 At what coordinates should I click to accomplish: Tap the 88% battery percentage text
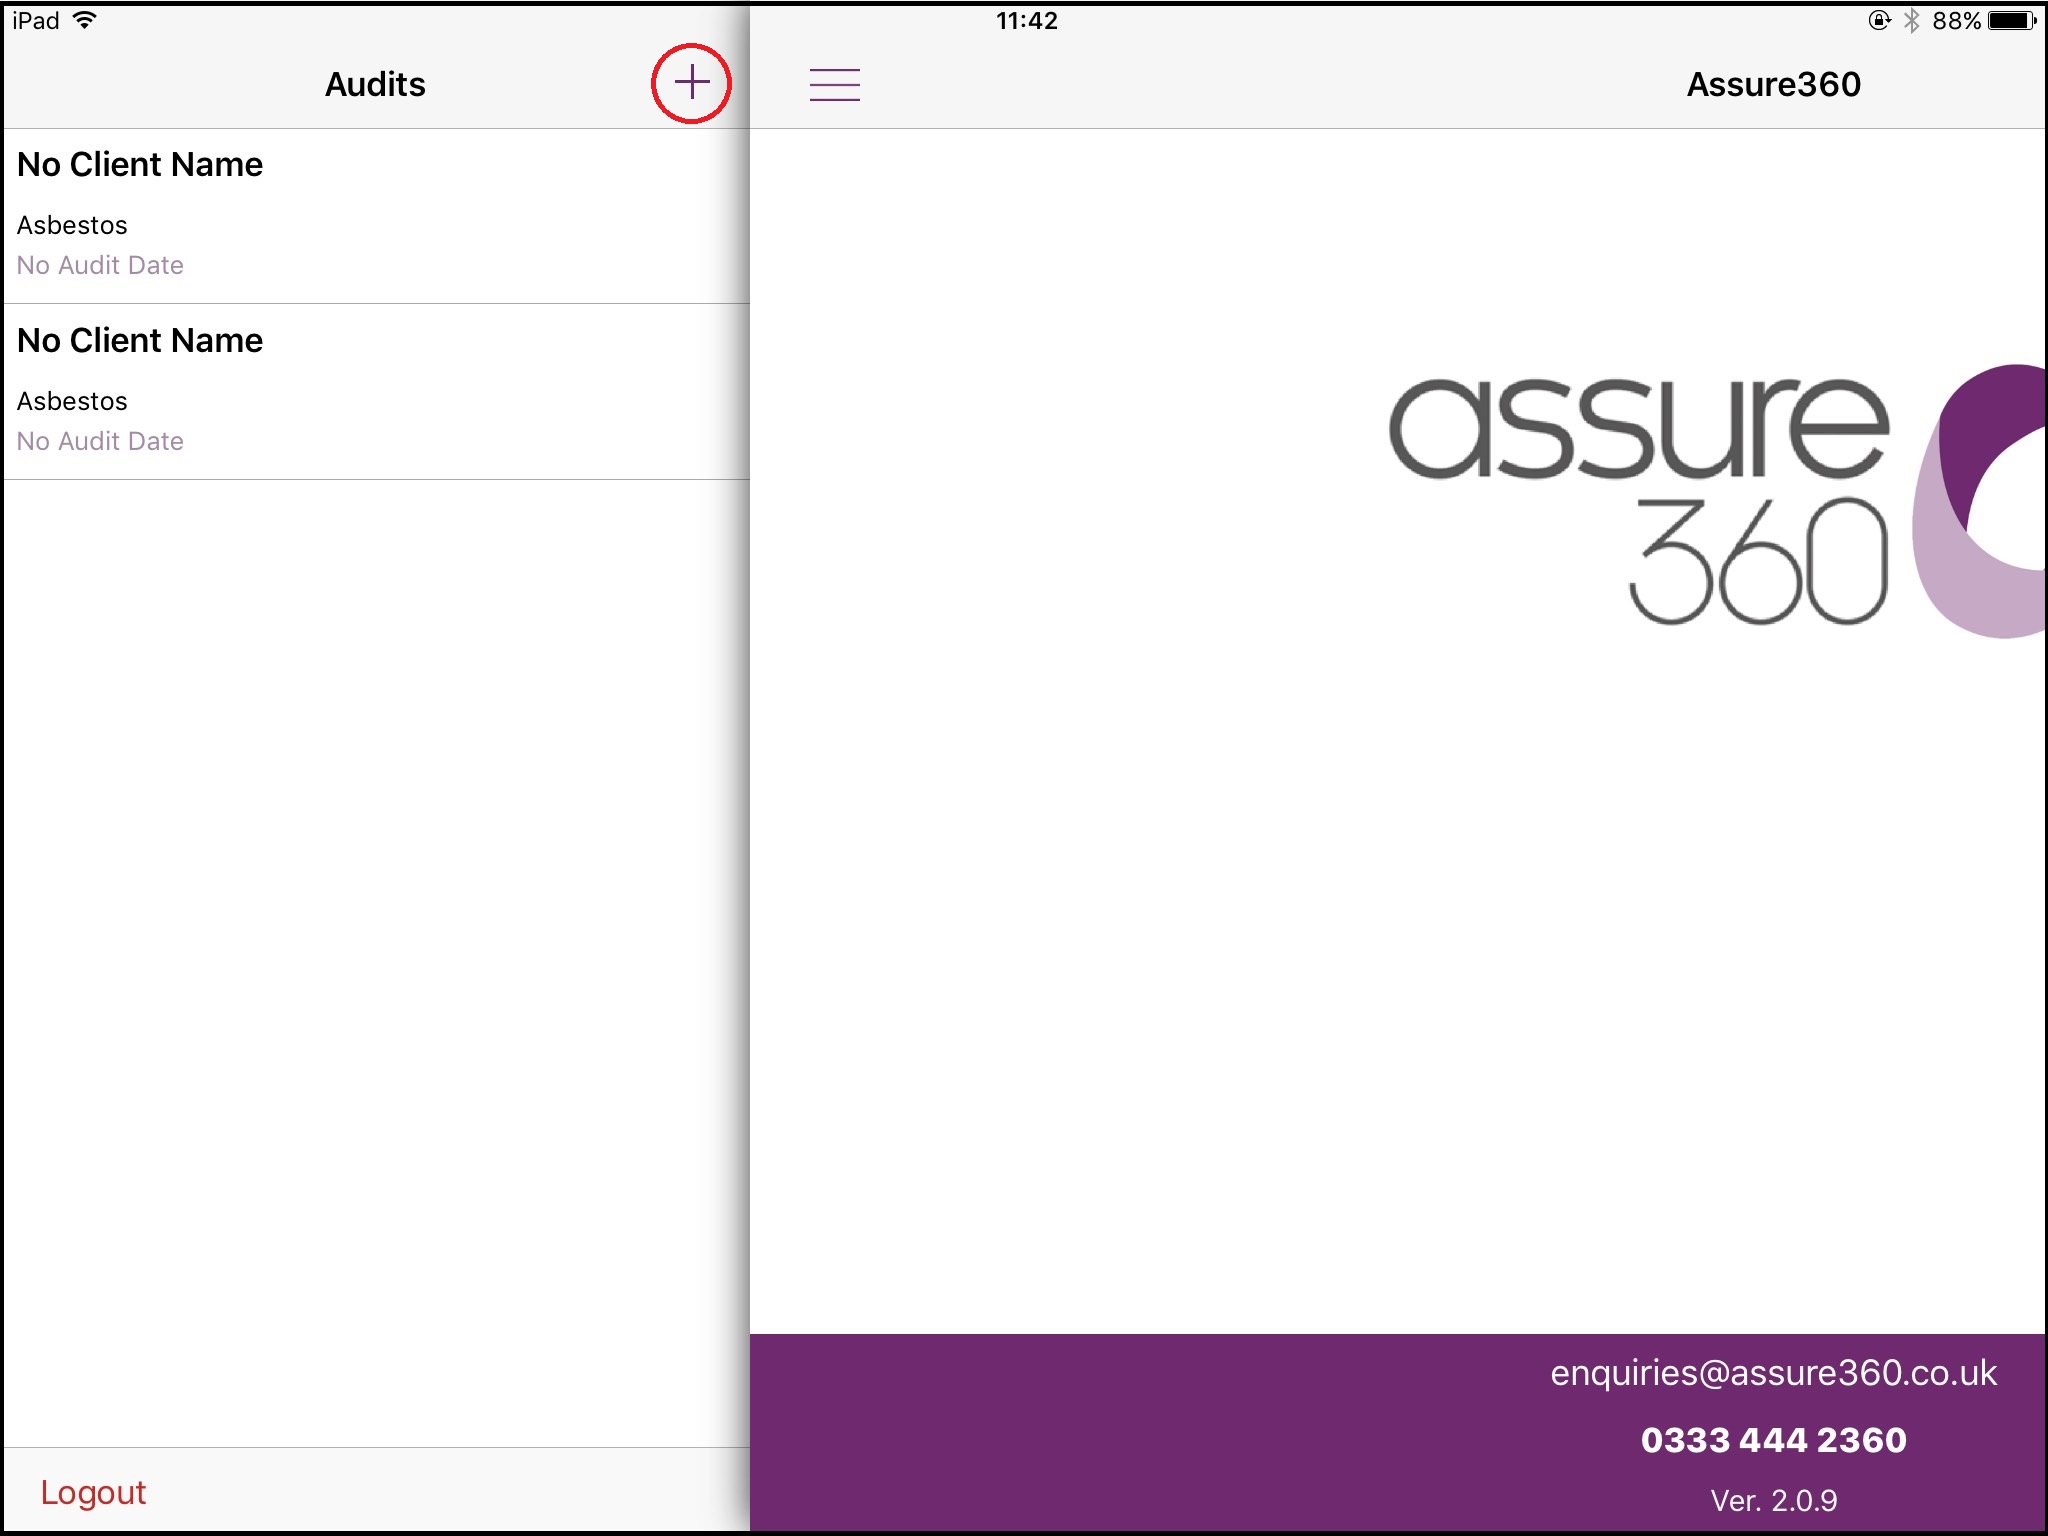tap(1956, 20)
